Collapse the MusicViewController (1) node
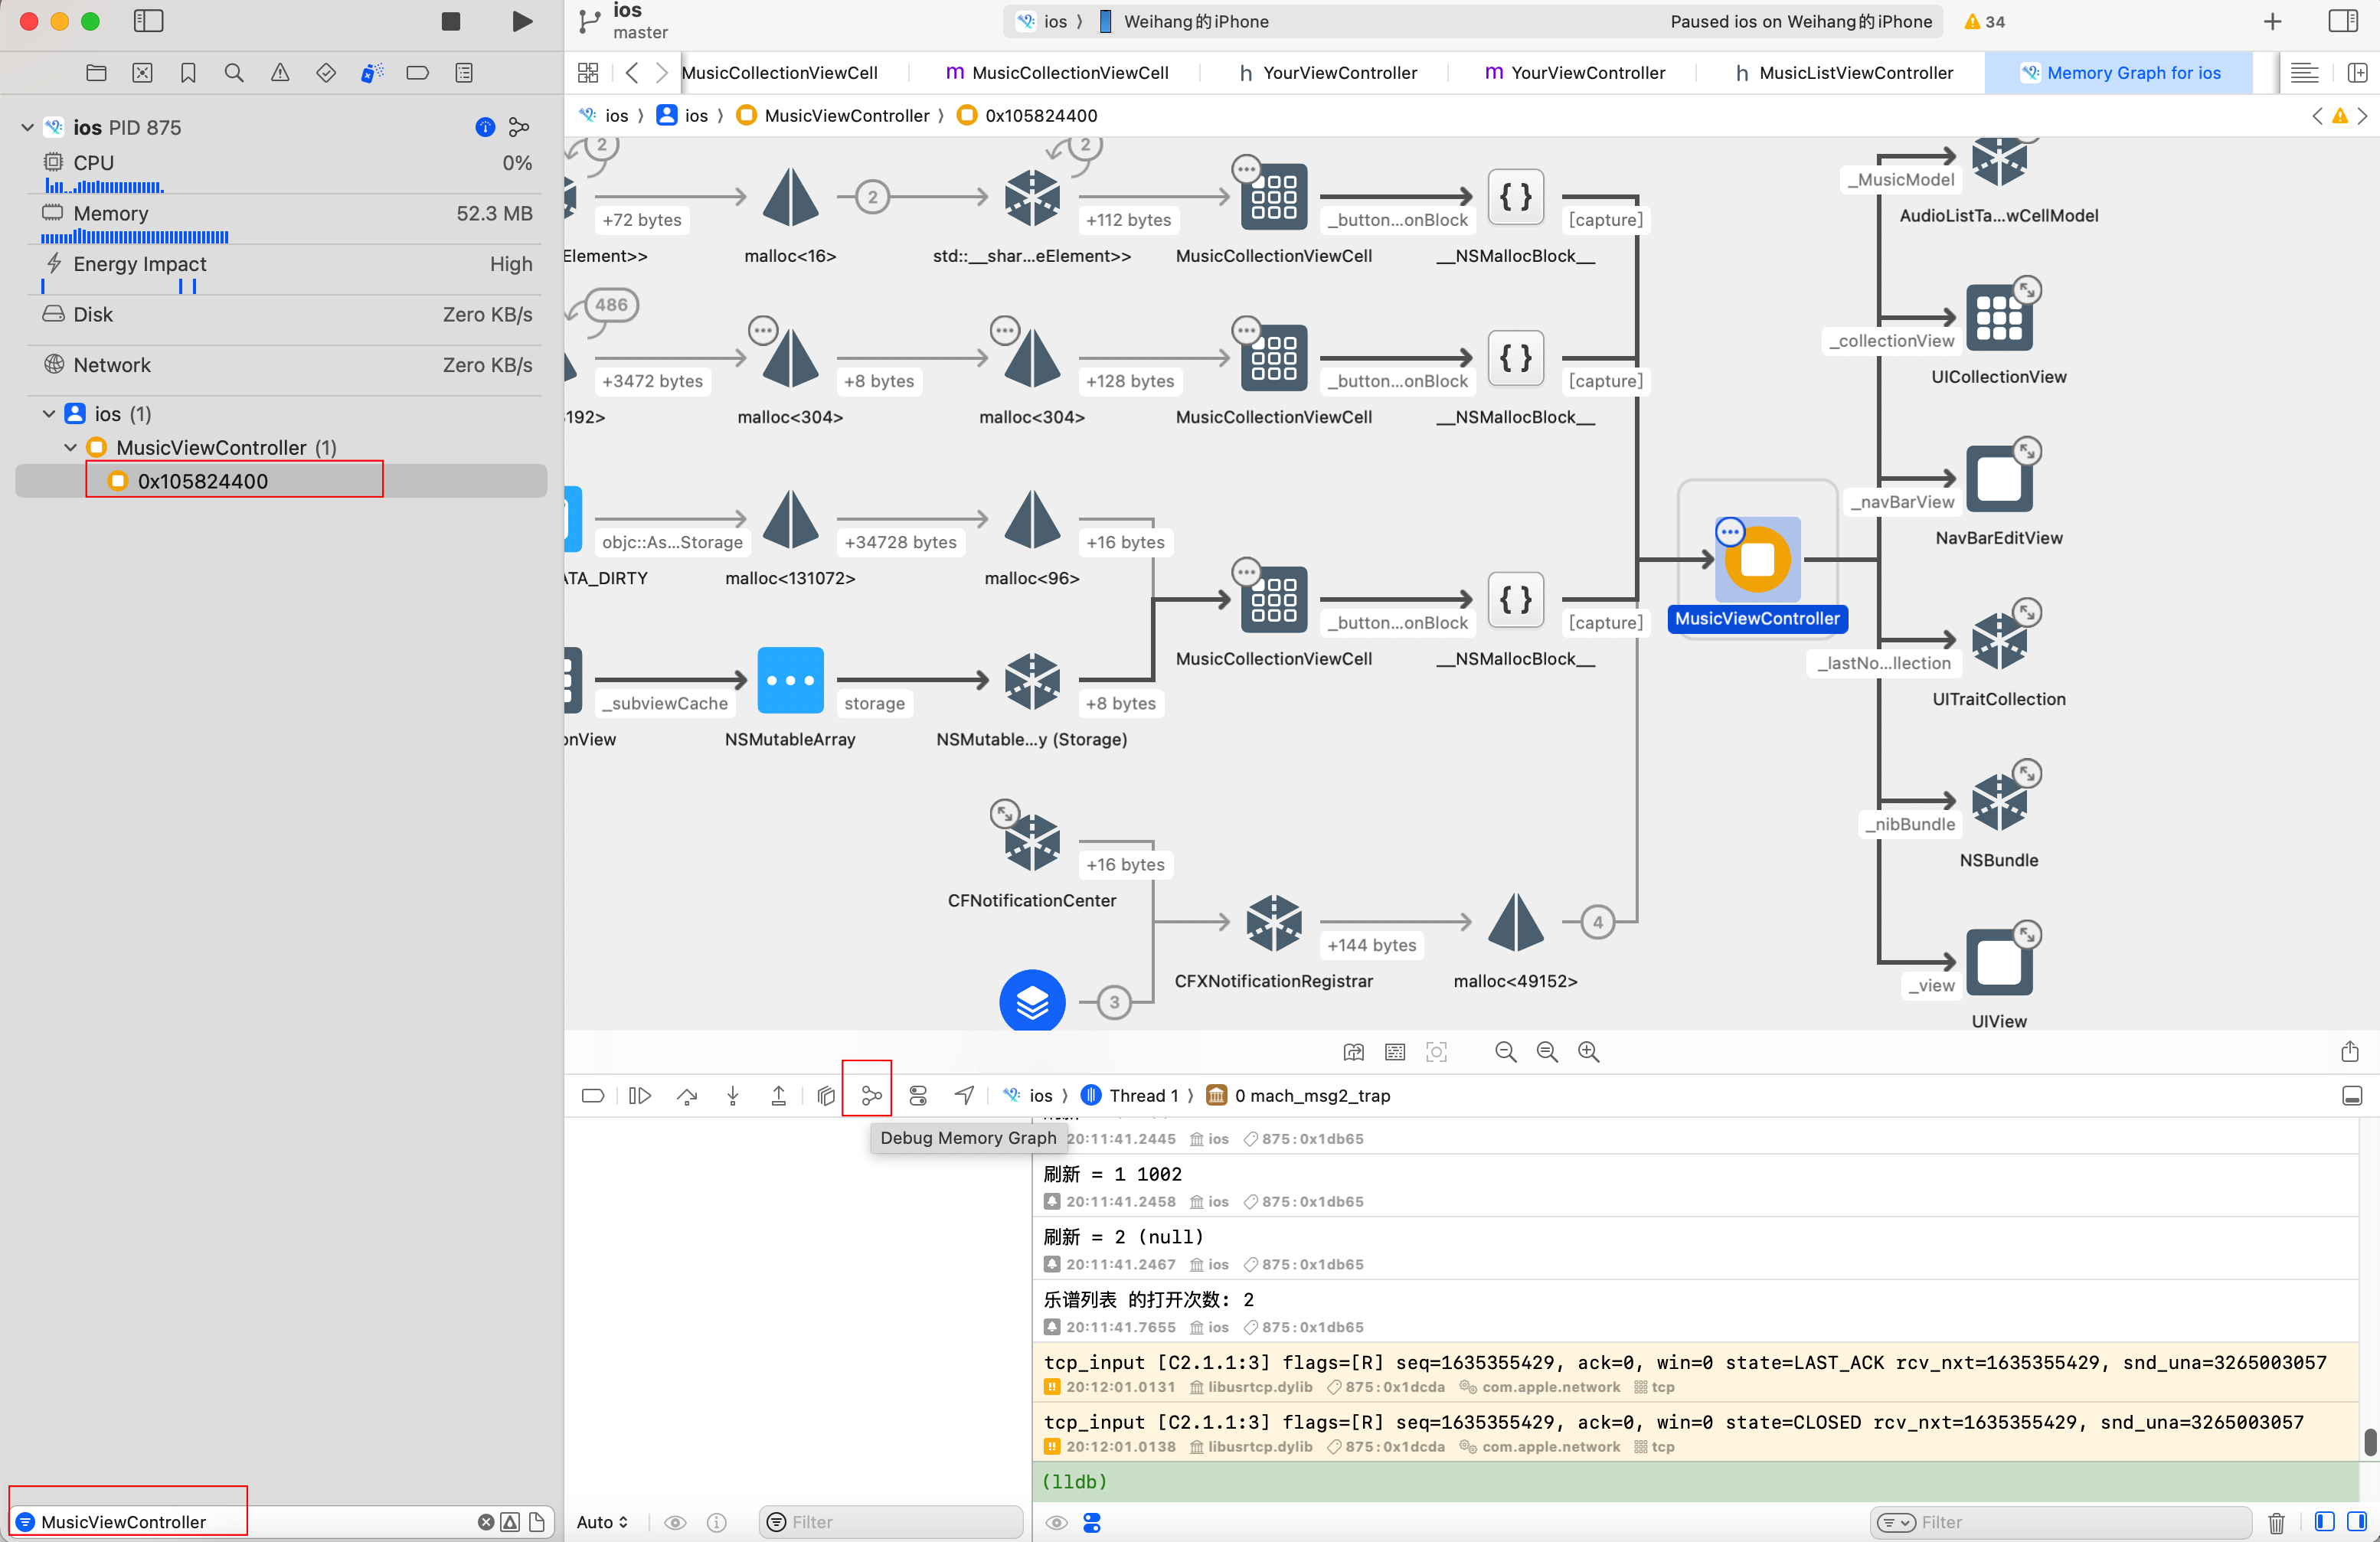 click(71, 448)
